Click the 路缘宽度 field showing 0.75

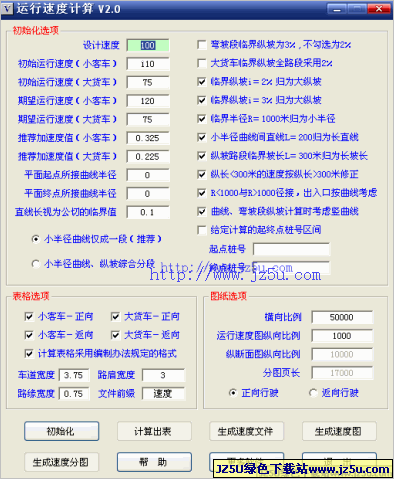[74, 394]
